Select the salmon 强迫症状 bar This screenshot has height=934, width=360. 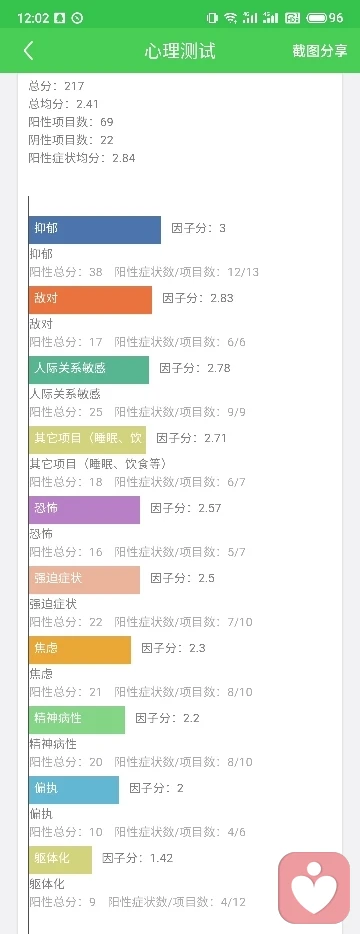coord(84,580)
